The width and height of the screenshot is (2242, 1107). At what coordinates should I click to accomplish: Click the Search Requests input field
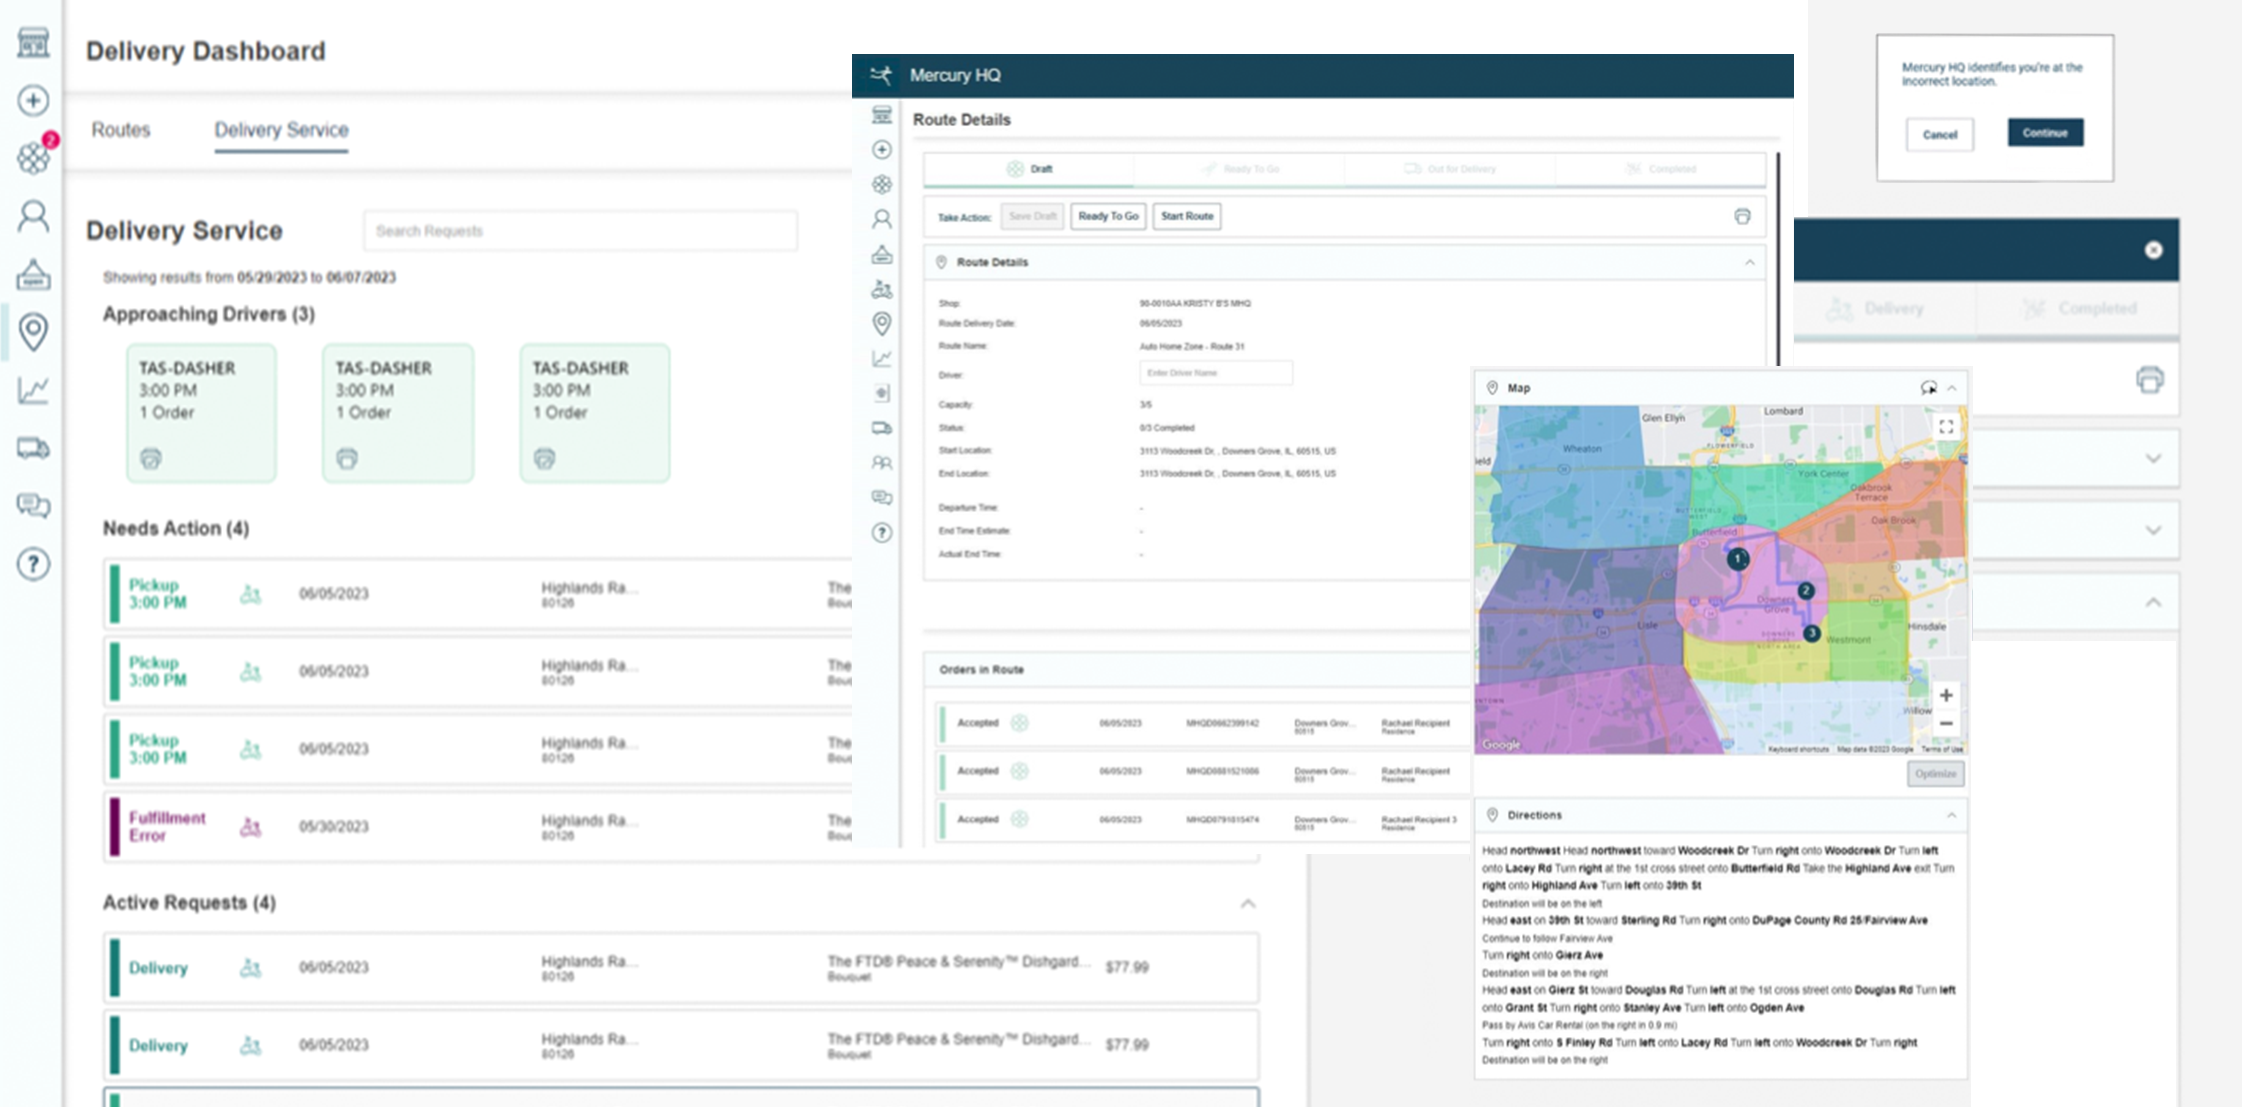tap(580, 231)
